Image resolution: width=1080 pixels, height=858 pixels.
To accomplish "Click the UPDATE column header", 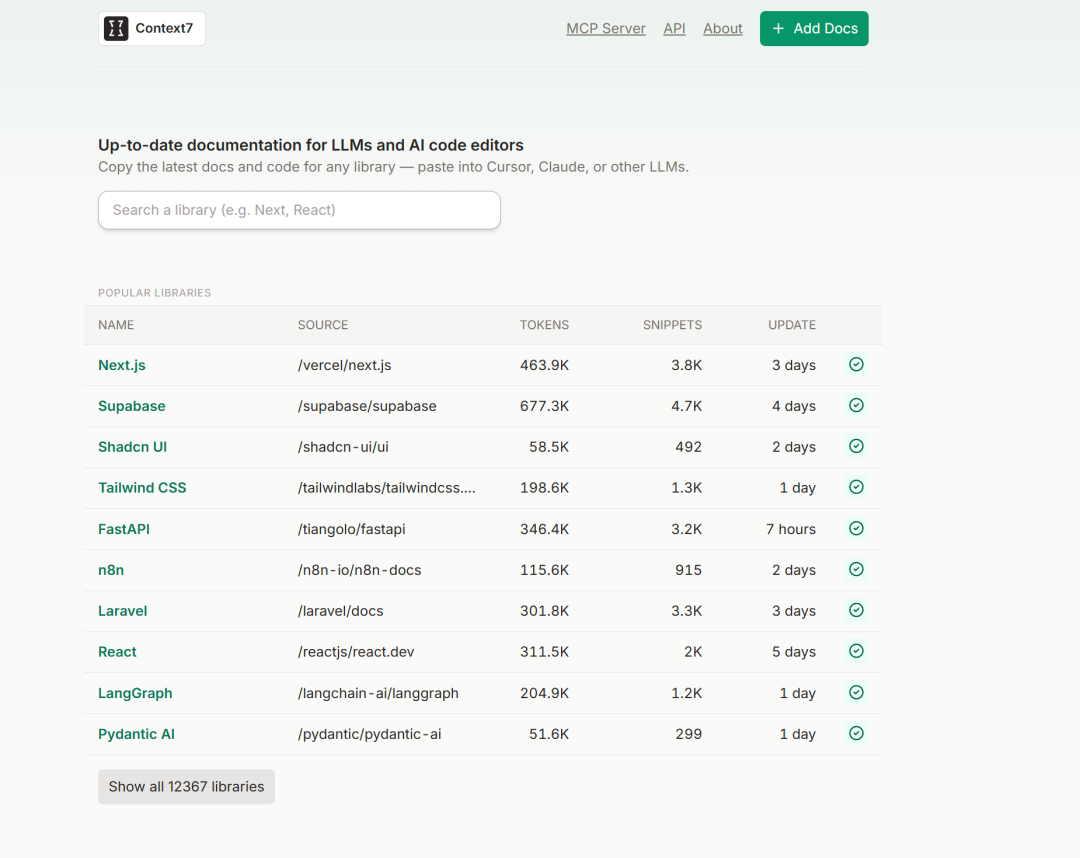I will tap(791, 325).
